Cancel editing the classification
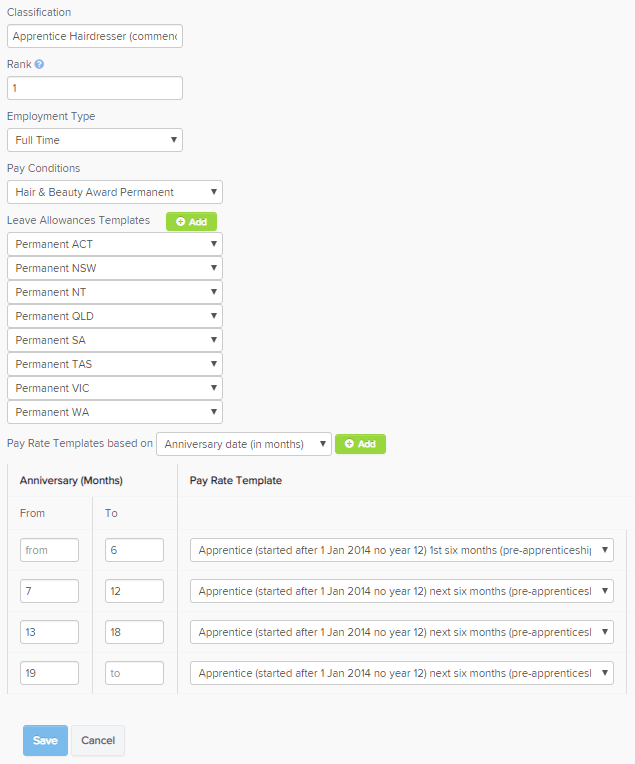This screenshot has height=764, width=635. [x=98, y=740]
